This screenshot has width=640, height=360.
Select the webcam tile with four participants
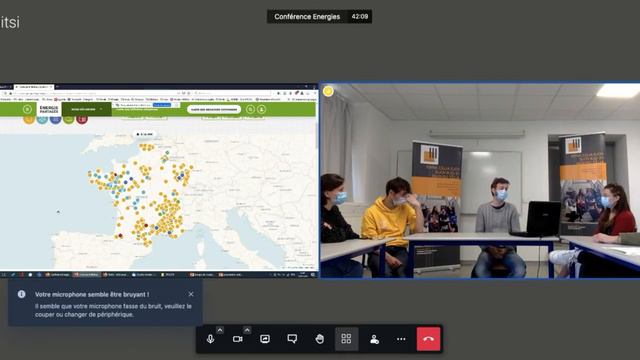480,180
